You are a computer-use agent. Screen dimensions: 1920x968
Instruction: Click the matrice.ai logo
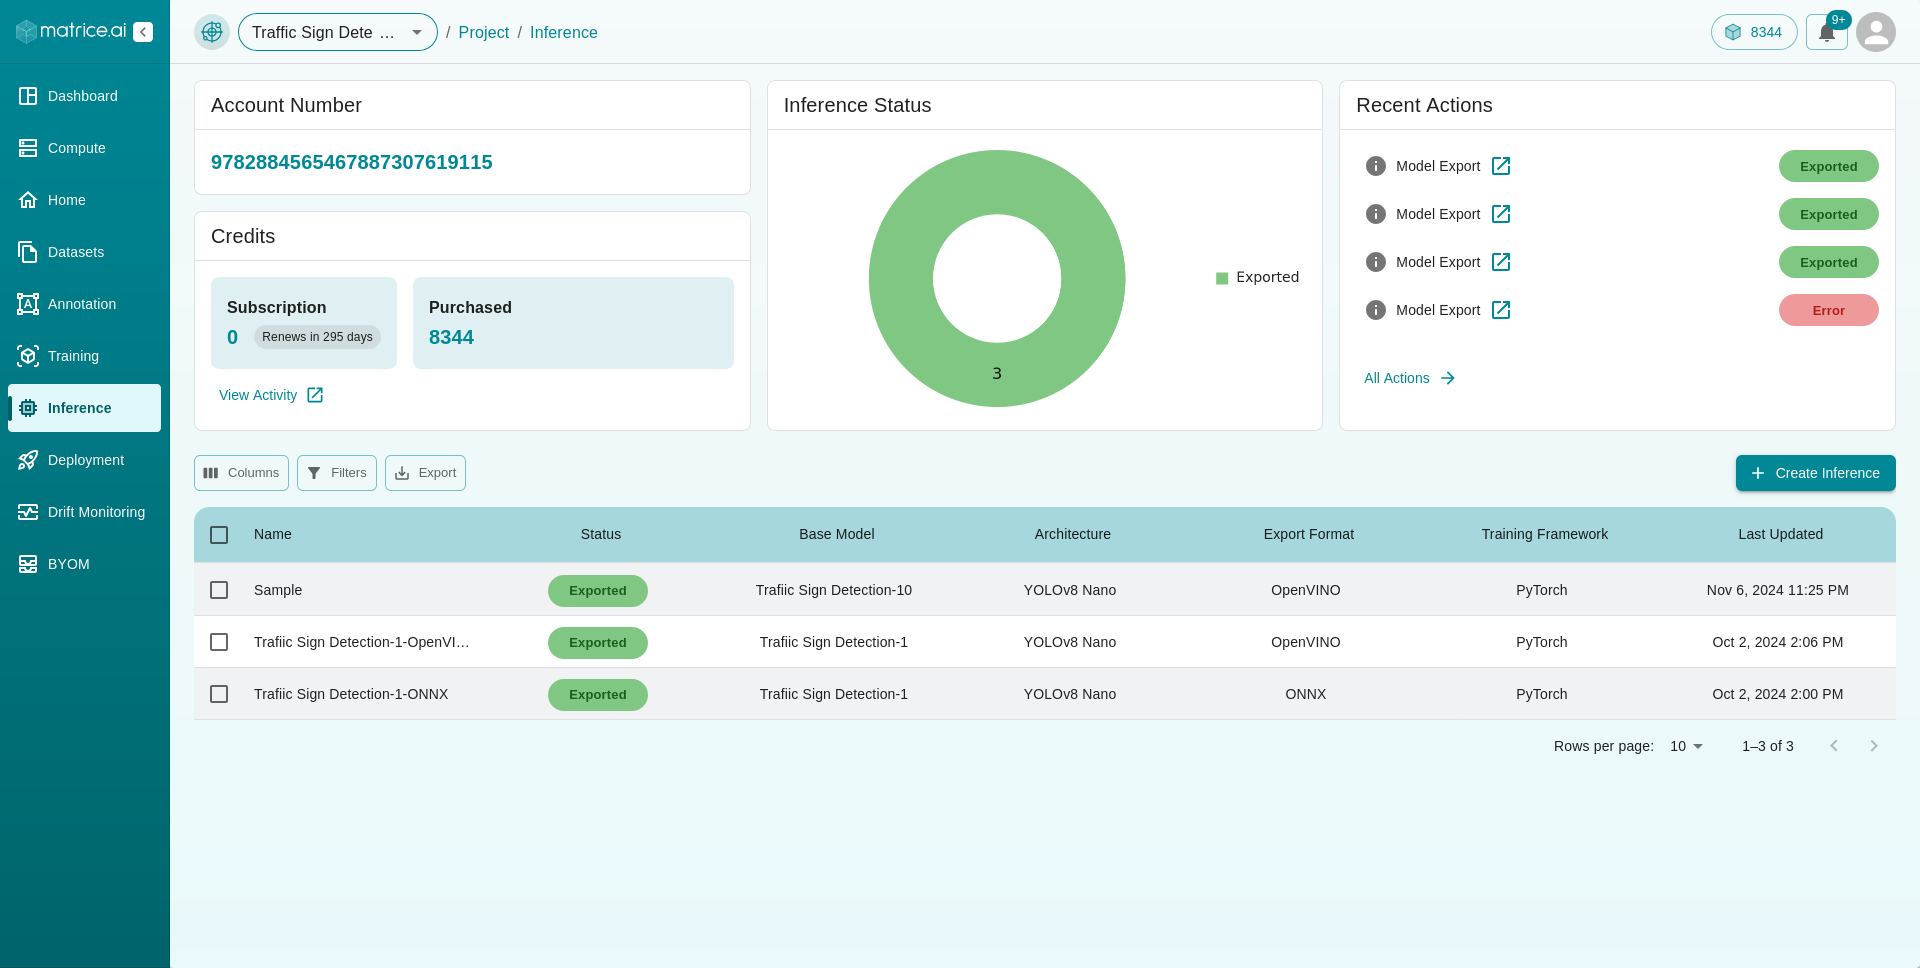(x=71, y=31)
